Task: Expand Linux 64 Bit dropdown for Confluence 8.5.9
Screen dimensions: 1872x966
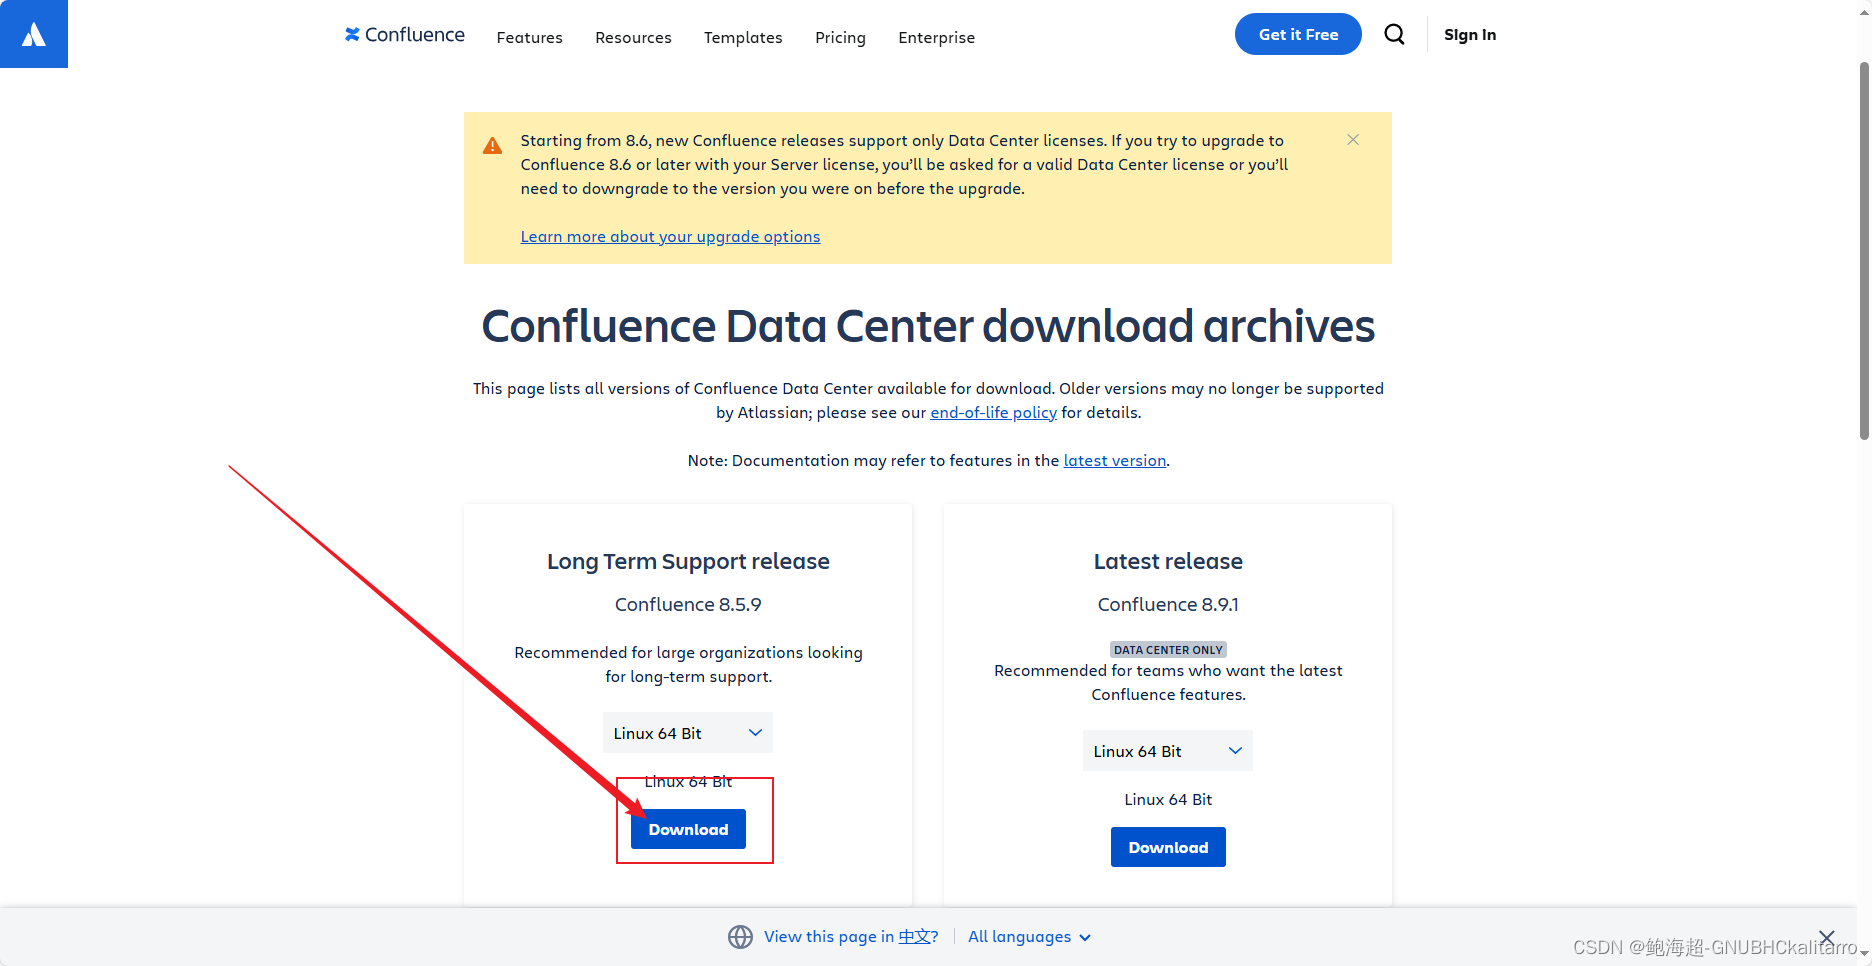Action: click(x=688, y=733)
